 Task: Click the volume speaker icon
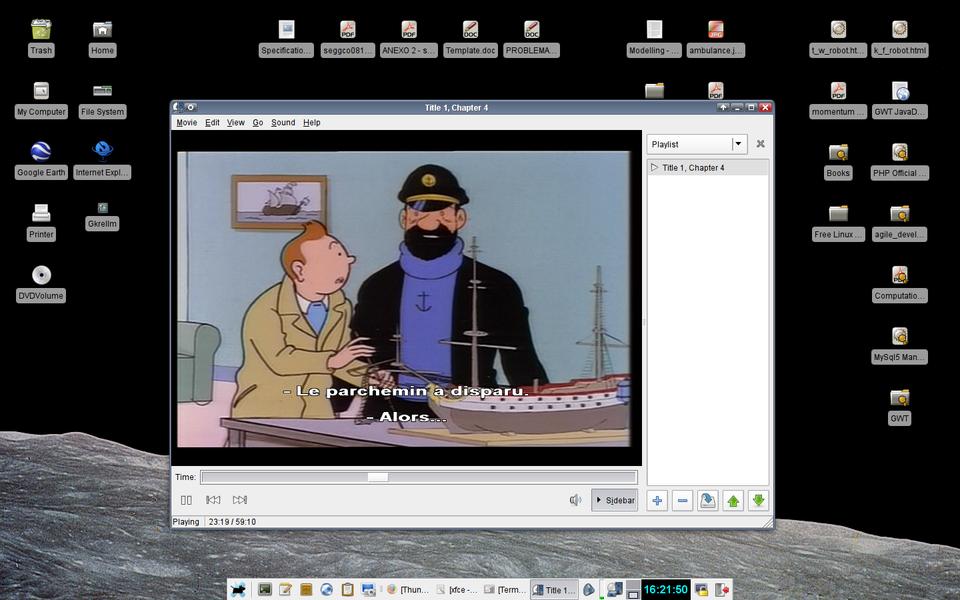[x=576, y=500]
